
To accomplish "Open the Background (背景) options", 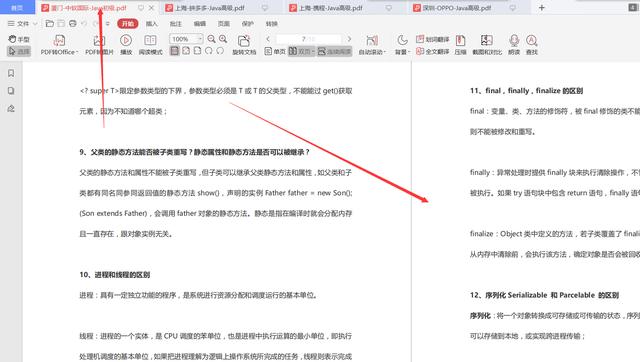I will (402, 45).
